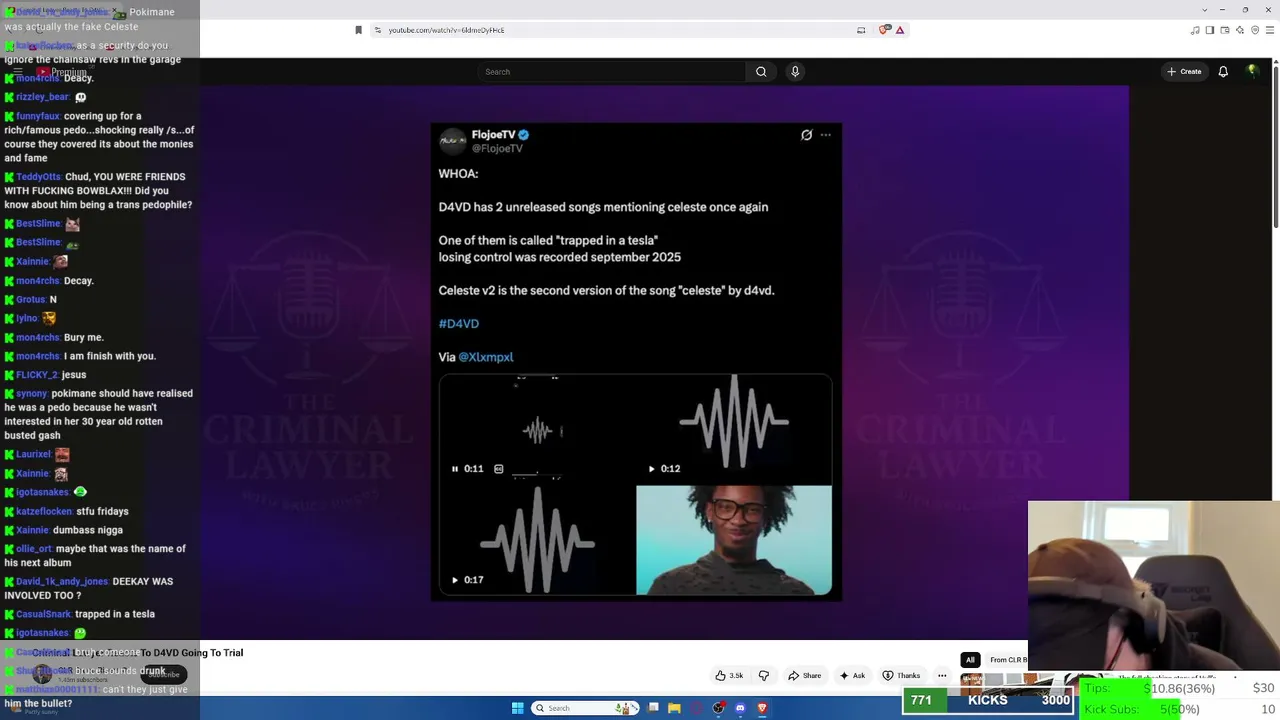The height and width of the screenshot is (720, 1280).
Task: Toggle captions on the 0:11 tweet clip
Action: (498, 469)
